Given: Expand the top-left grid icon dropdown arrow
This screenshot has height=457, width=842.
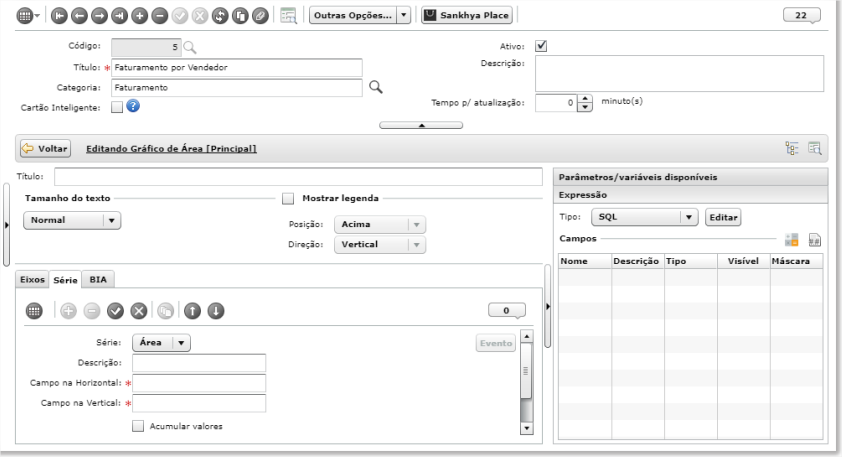Looking at the screenshot, I should pos(37,16).
